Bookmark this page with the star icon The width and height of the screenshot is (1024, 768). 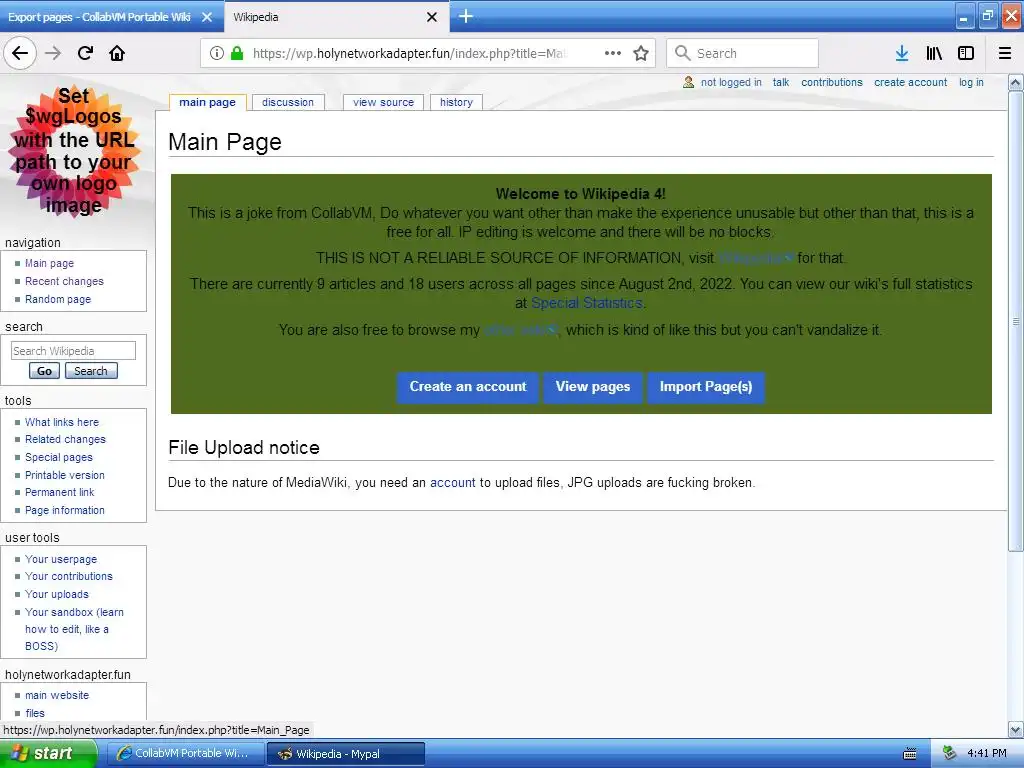coord(641,53)
